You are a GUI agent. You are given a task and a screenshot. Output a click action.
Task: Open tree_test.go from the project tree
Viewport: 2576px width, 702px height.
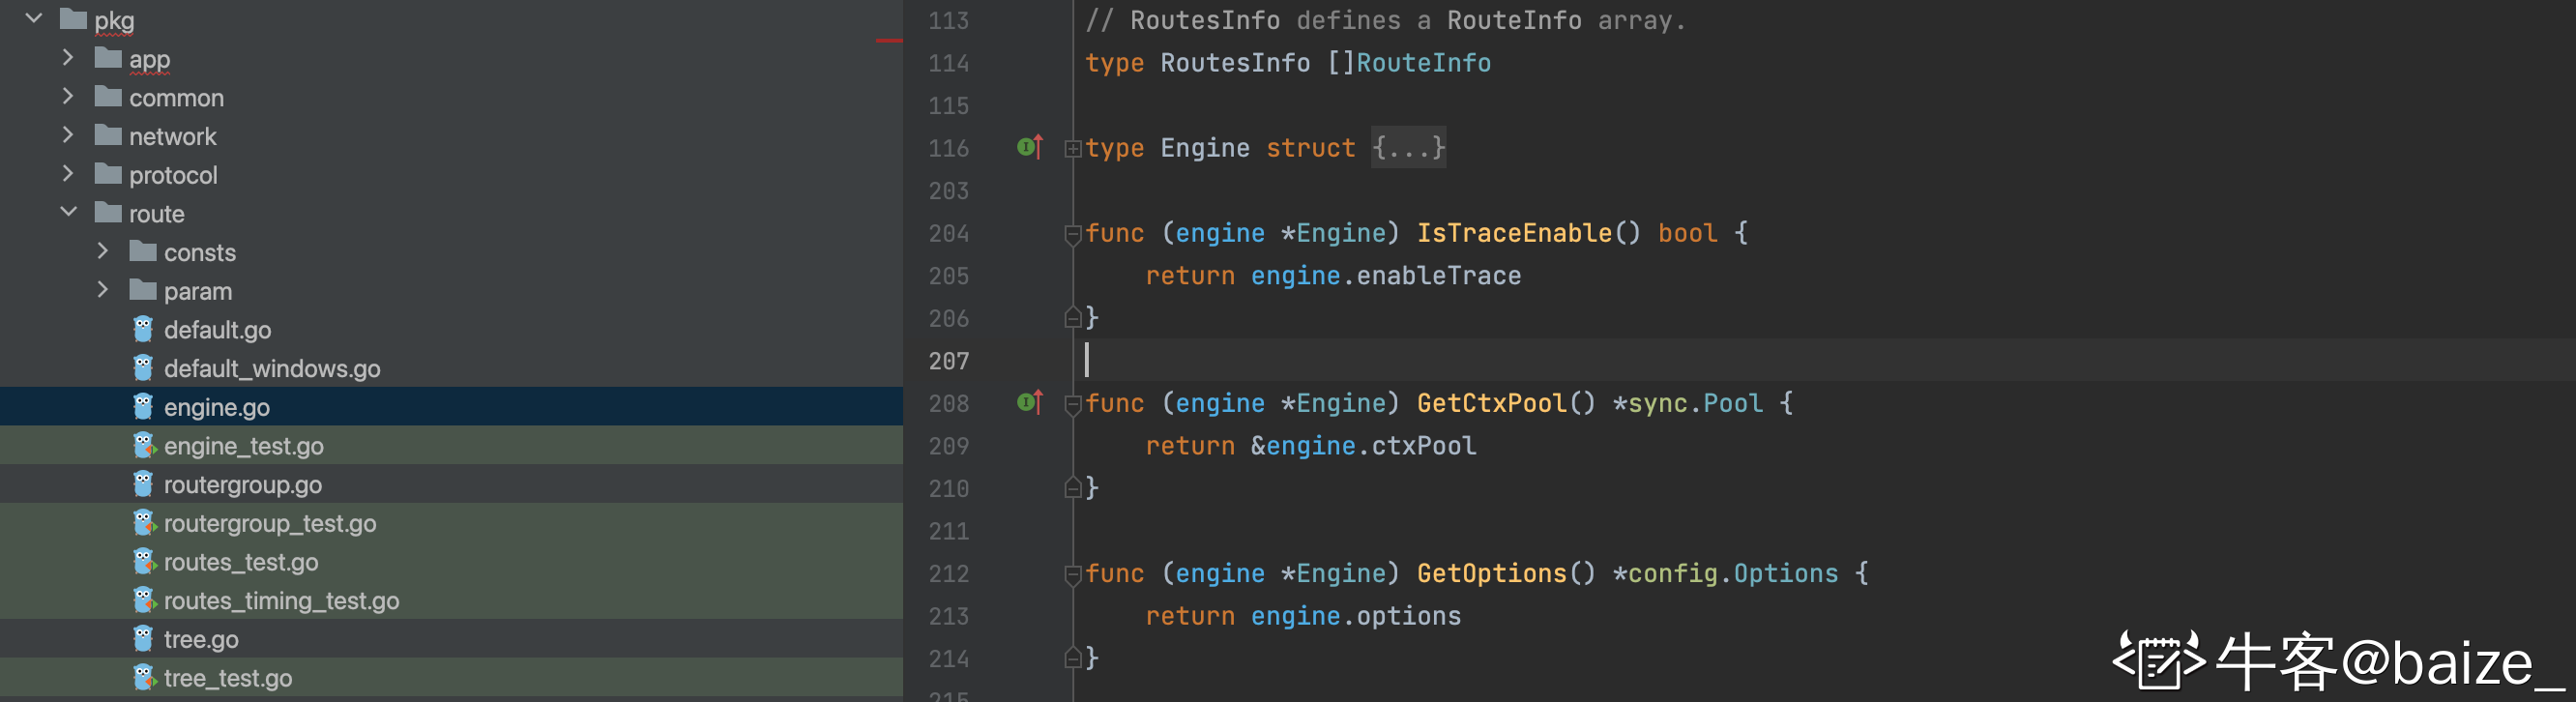pyautogui.click(x=228, y=678)
